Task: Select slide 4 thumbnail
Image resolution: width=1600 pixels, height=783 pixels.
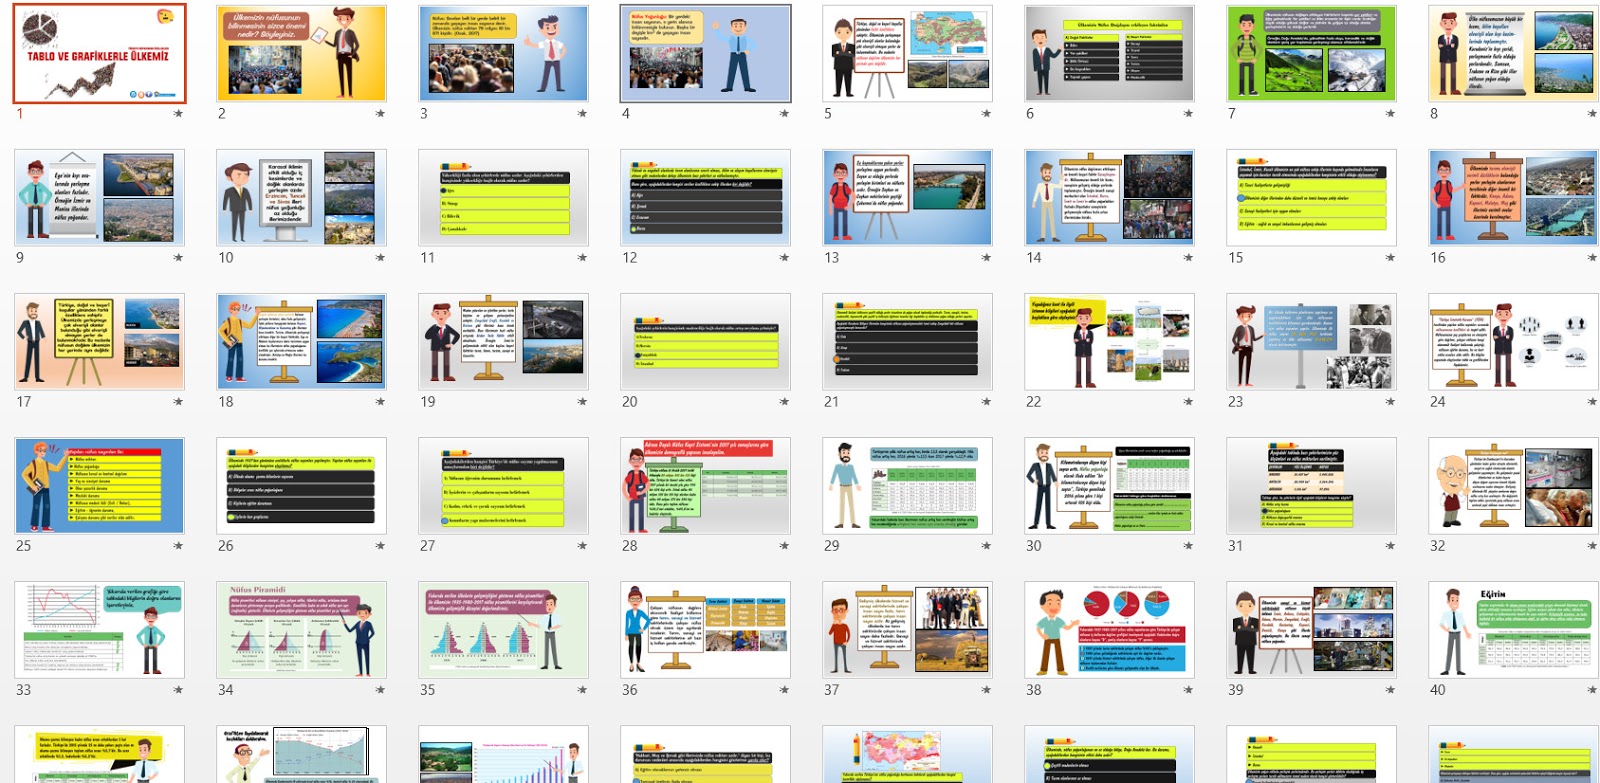Action: coord(706,54)
